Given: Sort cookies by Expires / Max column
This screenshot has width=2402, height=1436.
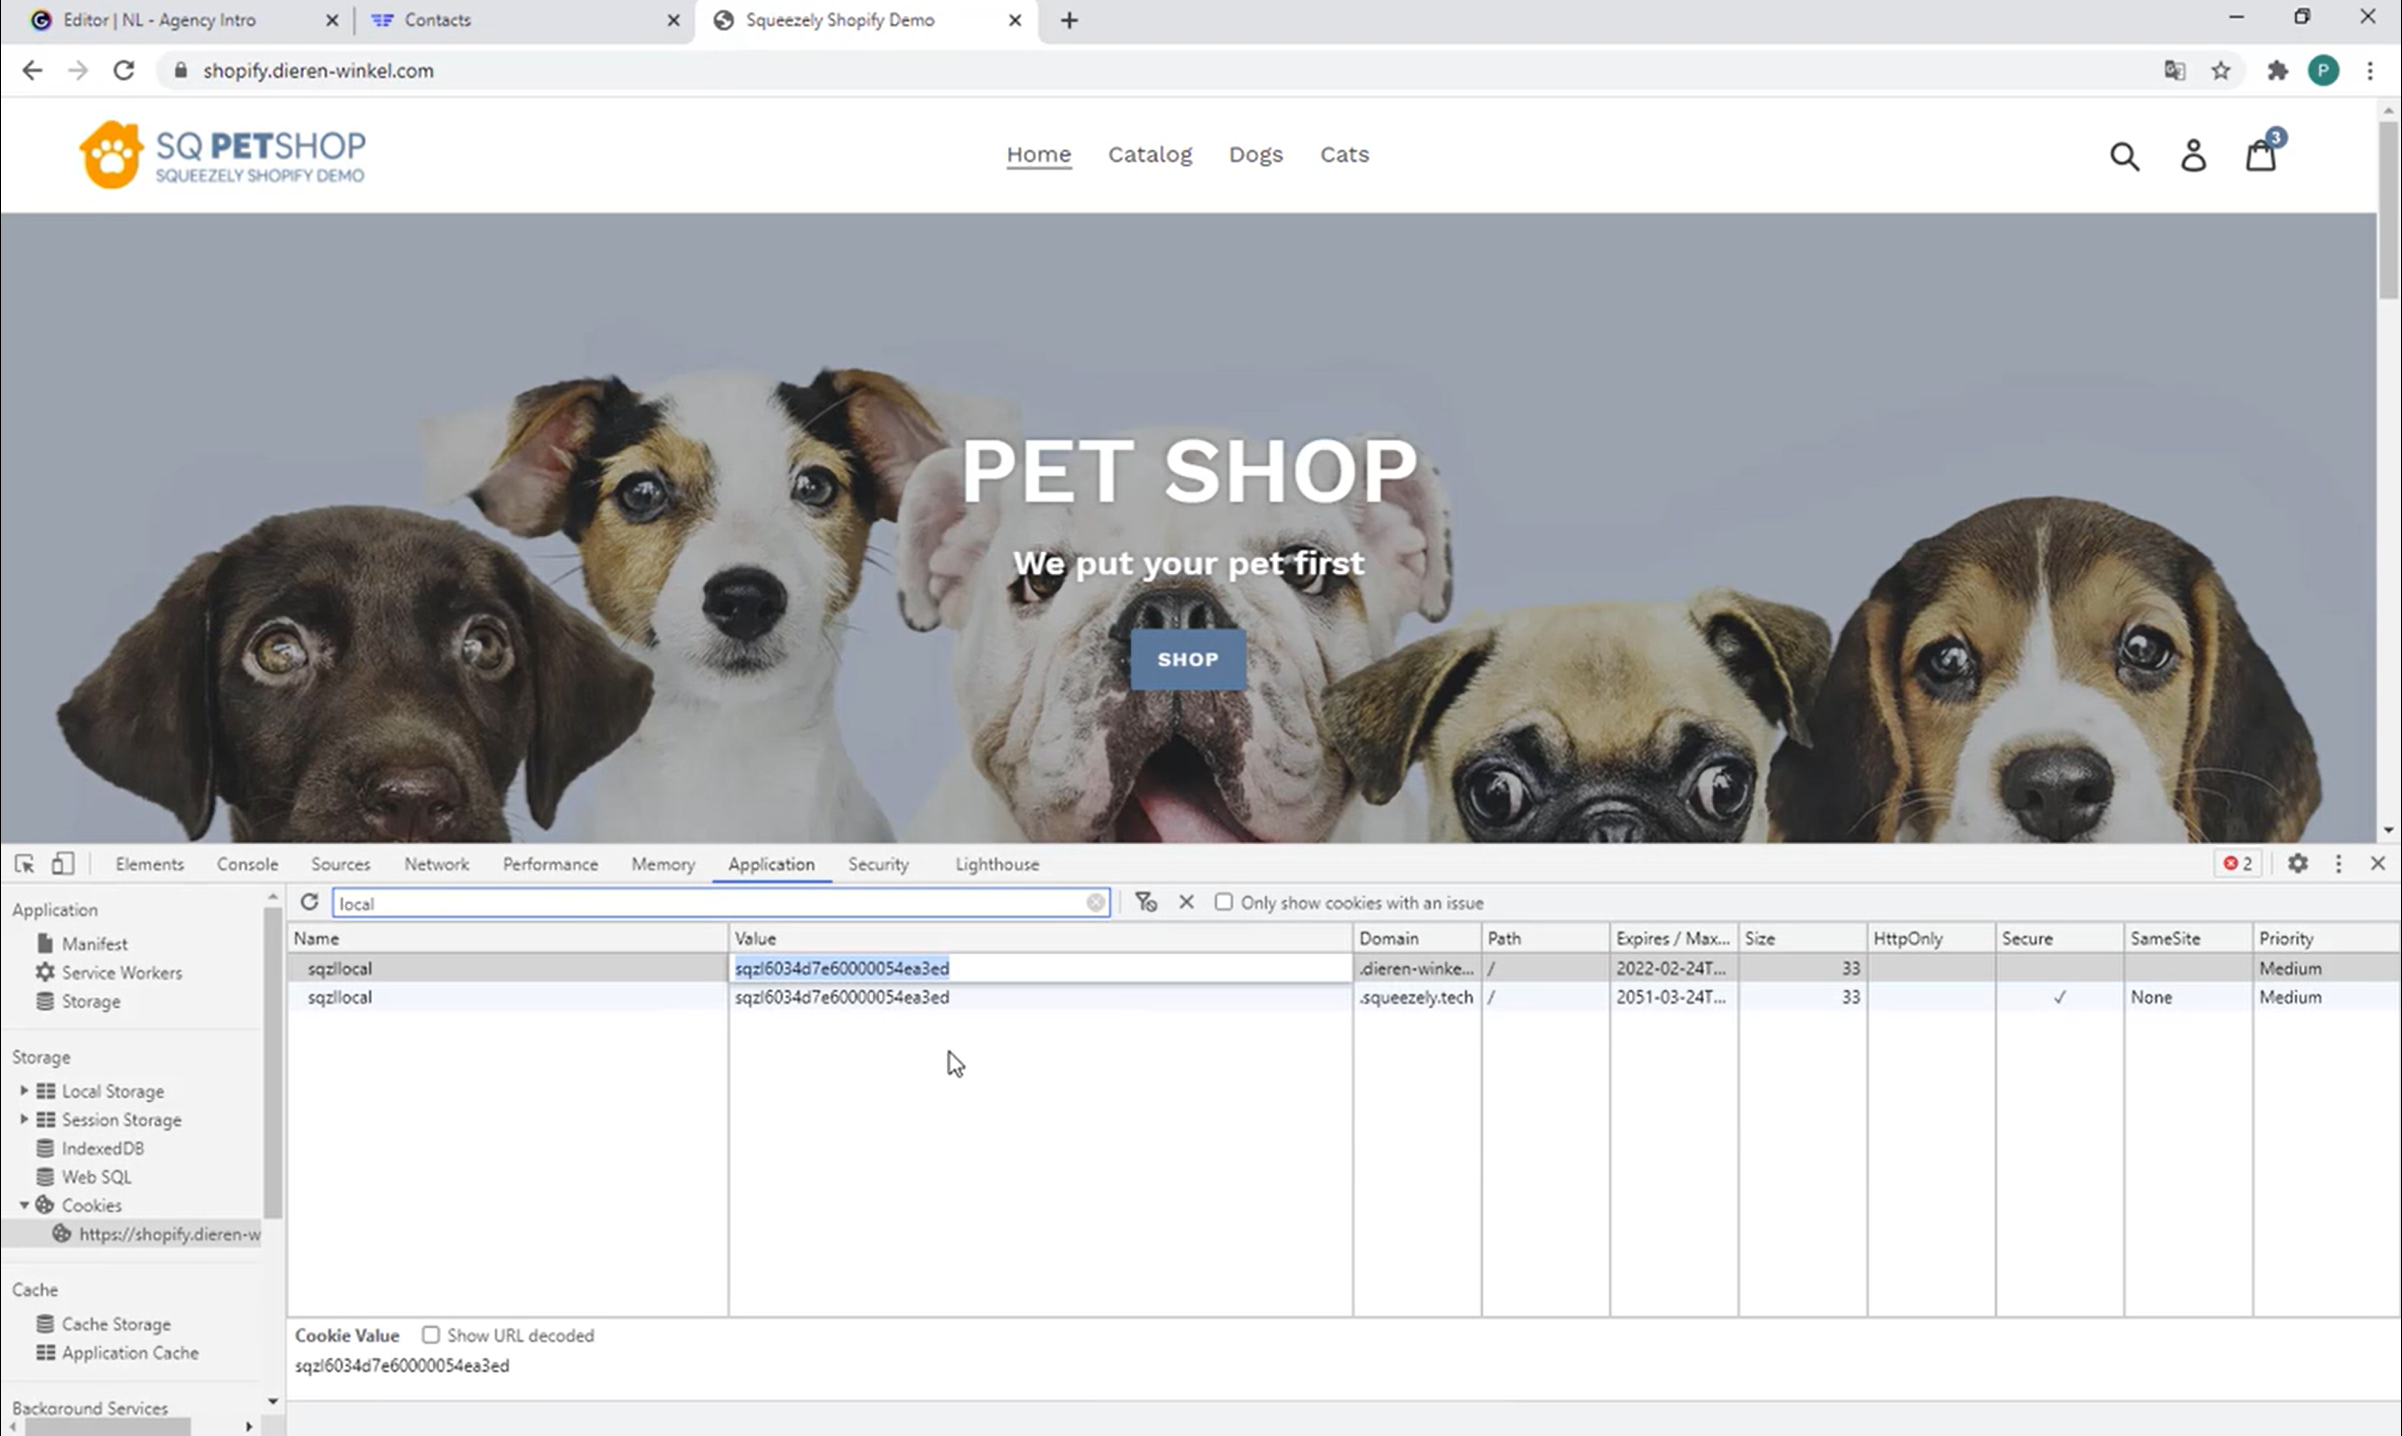Looking at the screenshot, I should tap(1673, 938).
